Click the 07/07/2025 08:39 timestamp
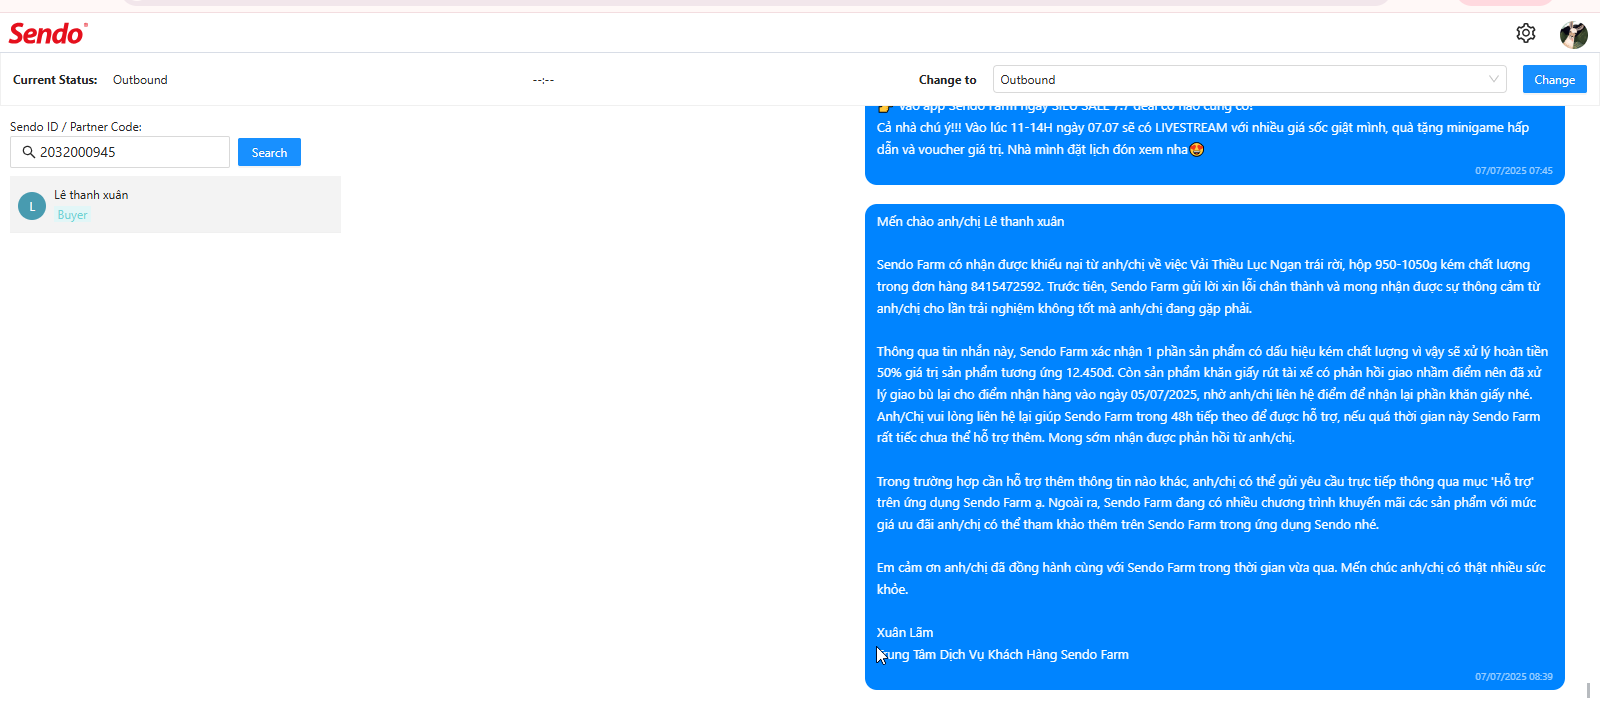 (1514, 677)
